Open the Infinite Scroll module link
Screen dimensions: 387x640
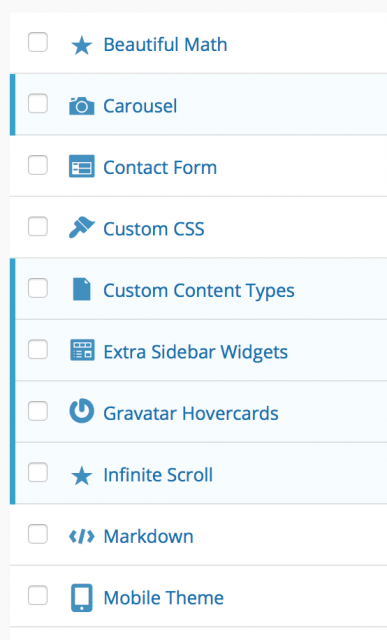[158, 475]
